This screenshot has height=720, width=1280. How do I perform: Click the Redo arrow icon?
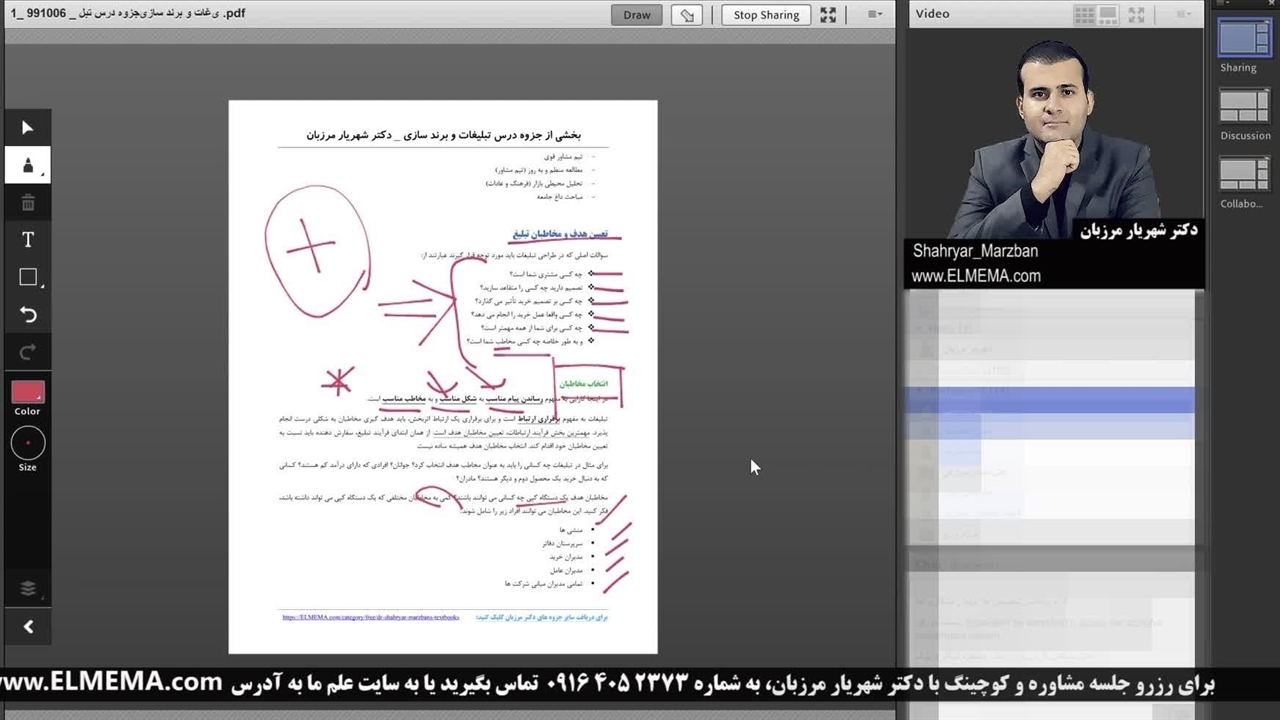(x=28, y=352)
